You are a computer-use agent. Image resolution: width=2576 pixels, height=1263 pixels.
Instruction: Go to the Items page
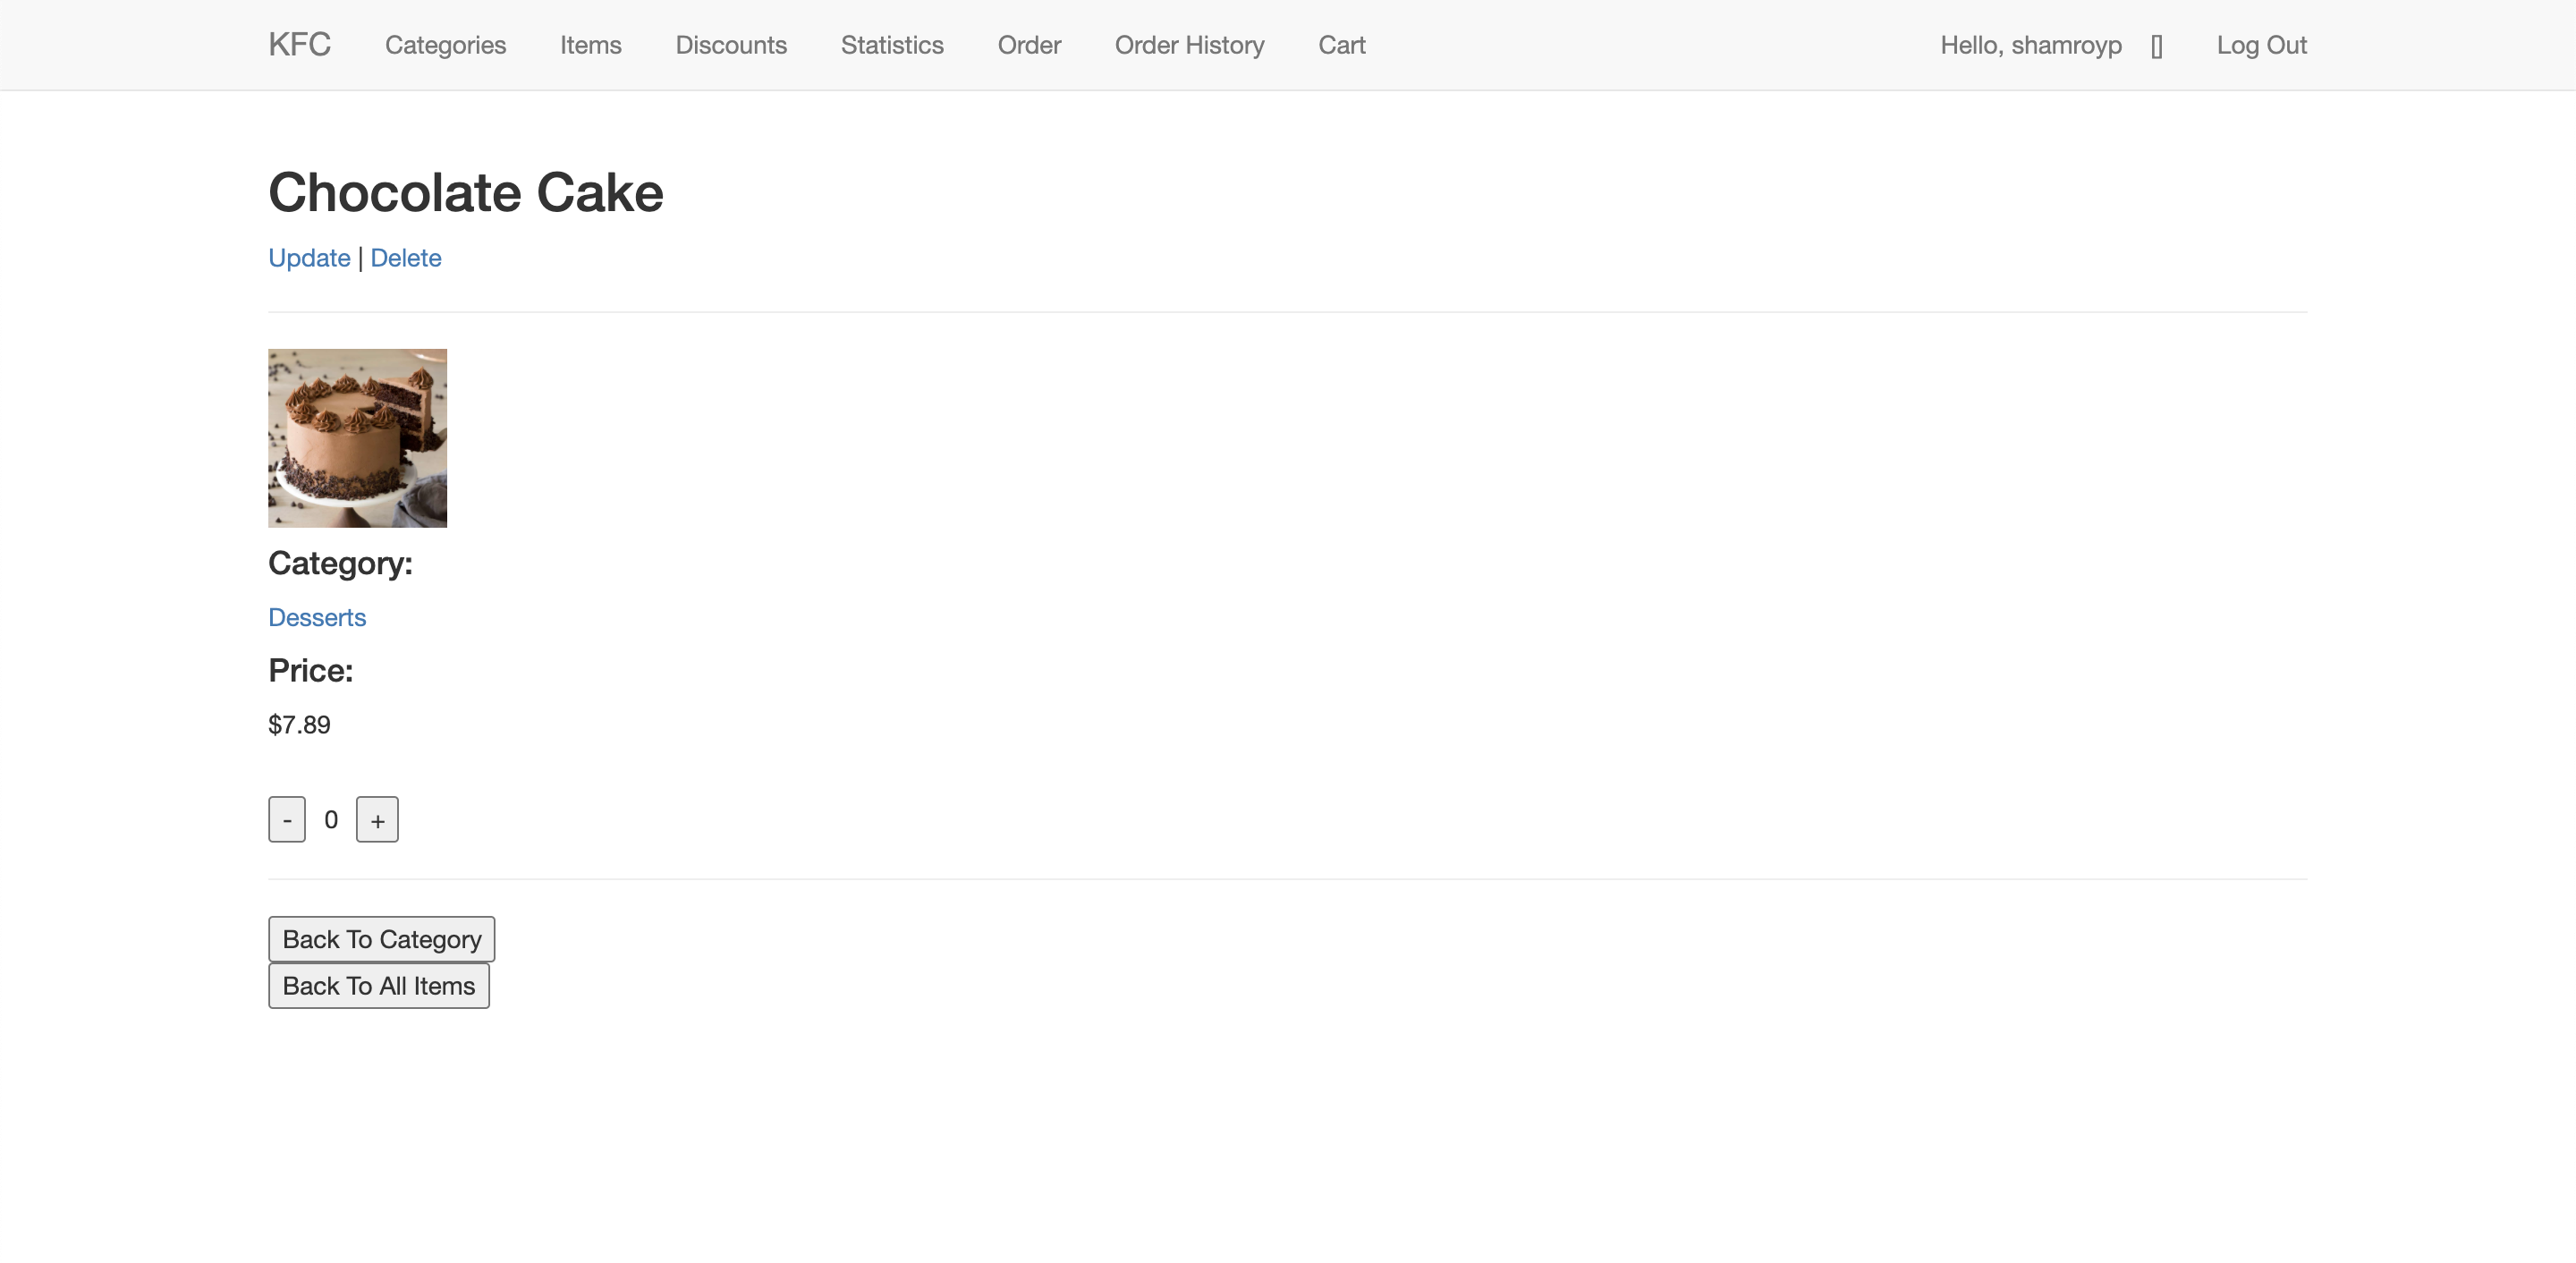[590, 45]
